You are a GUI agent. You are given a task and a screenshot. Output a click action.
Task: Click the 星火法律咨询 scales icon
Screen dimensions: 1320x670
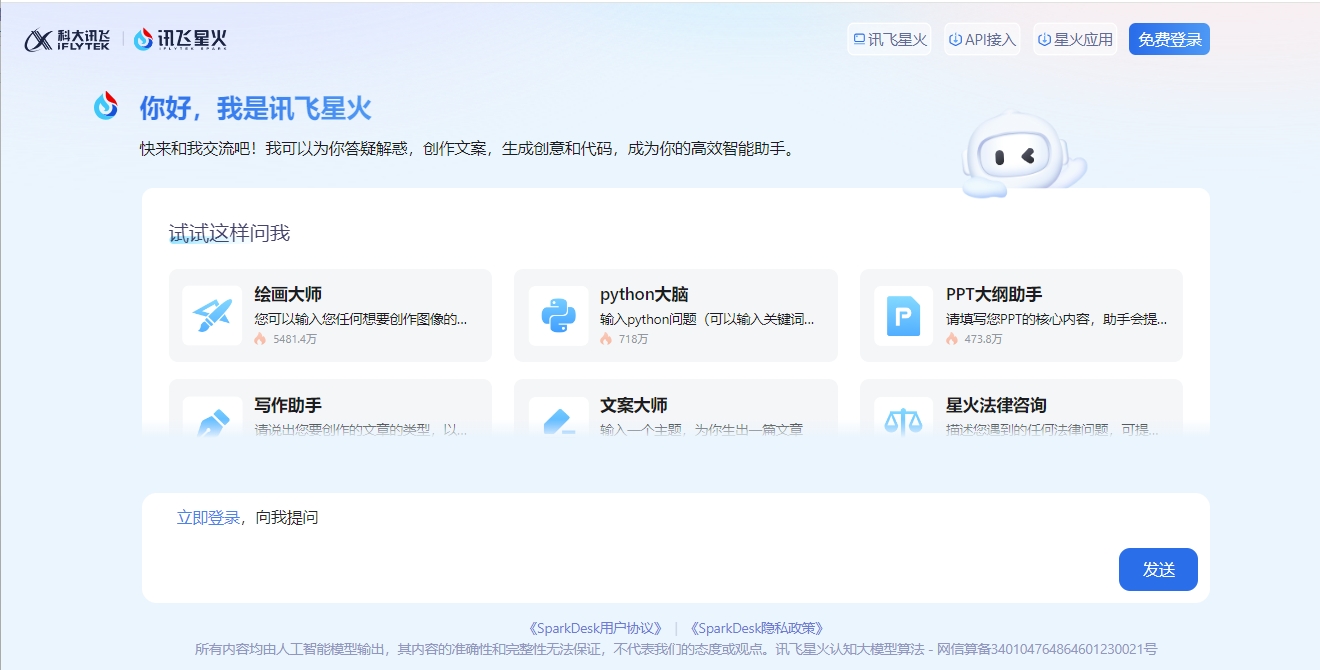point(903,420)
